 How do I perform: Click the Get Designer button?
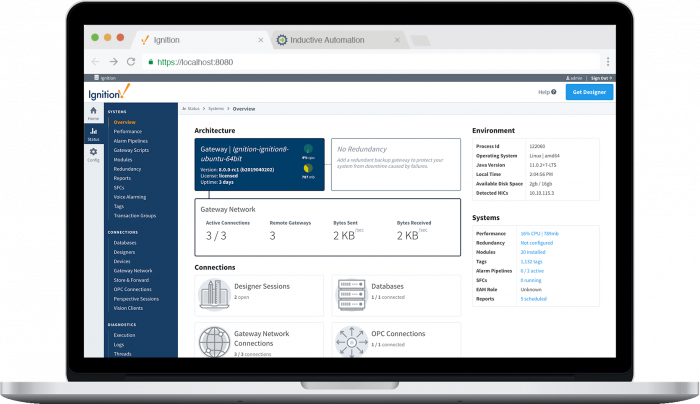point(589,92)
